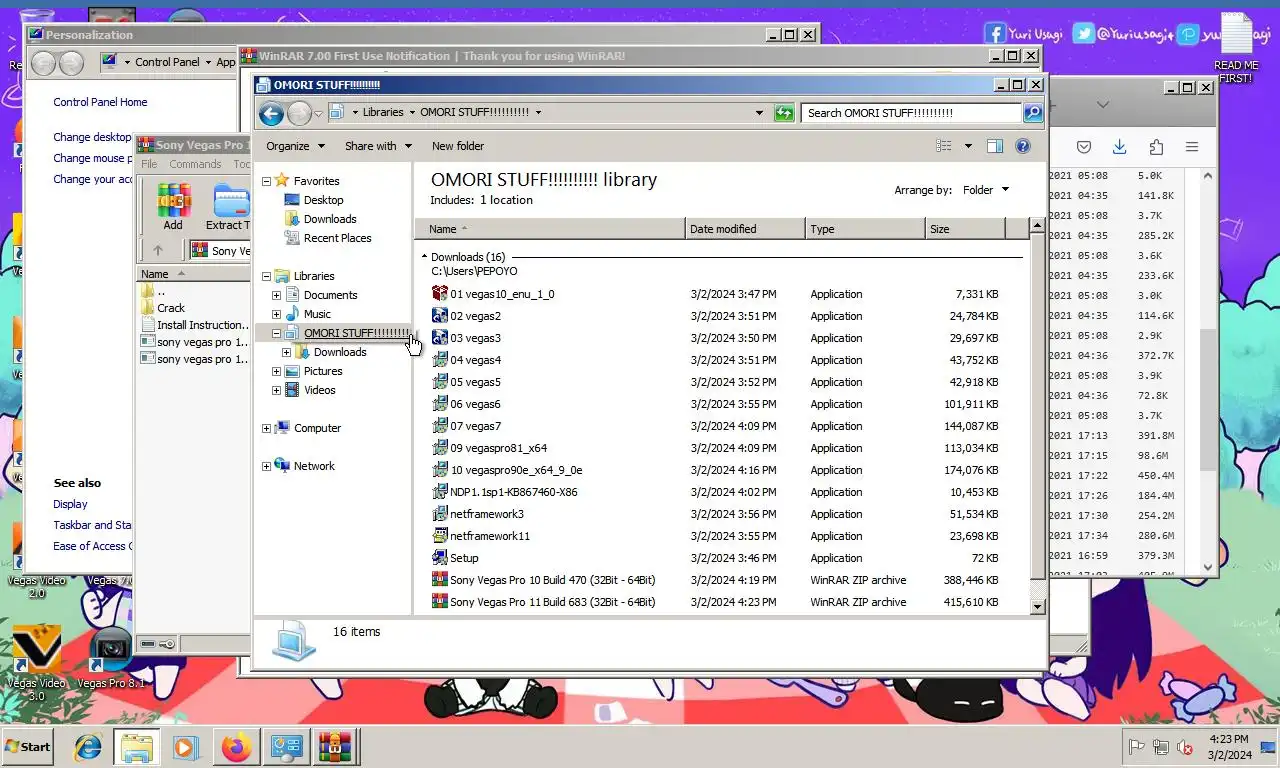Expand the Computer tree node
1280x768 pixels.
(267, 428)
